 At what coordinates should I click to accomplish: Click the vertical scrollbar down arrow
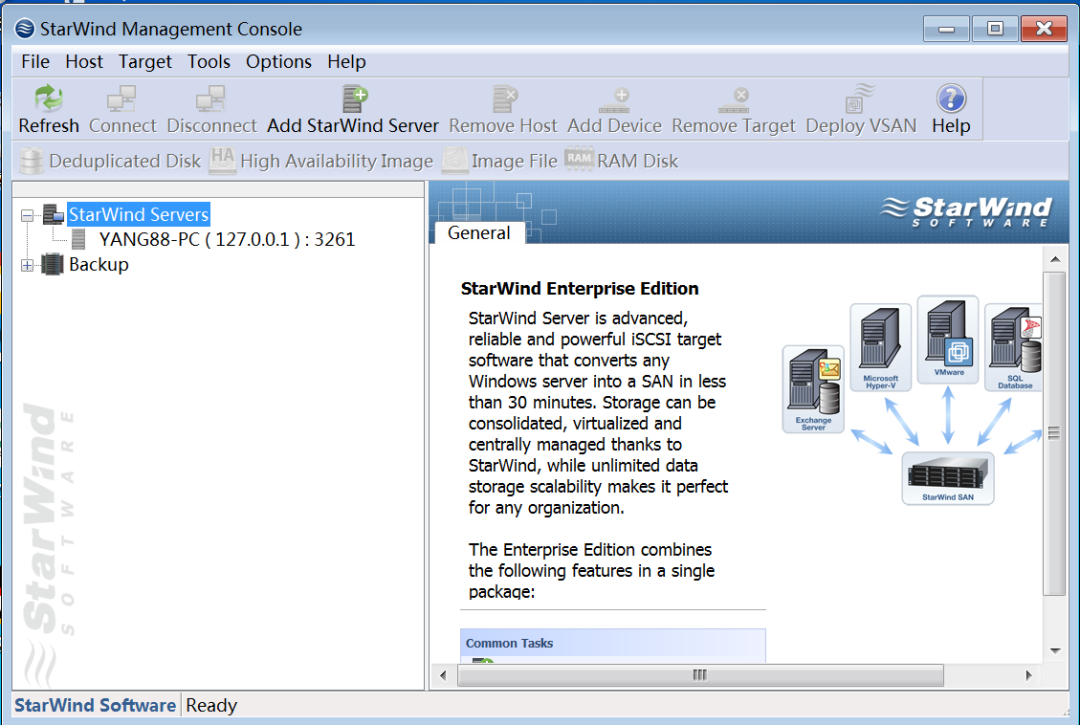[x=1055, y=651]
